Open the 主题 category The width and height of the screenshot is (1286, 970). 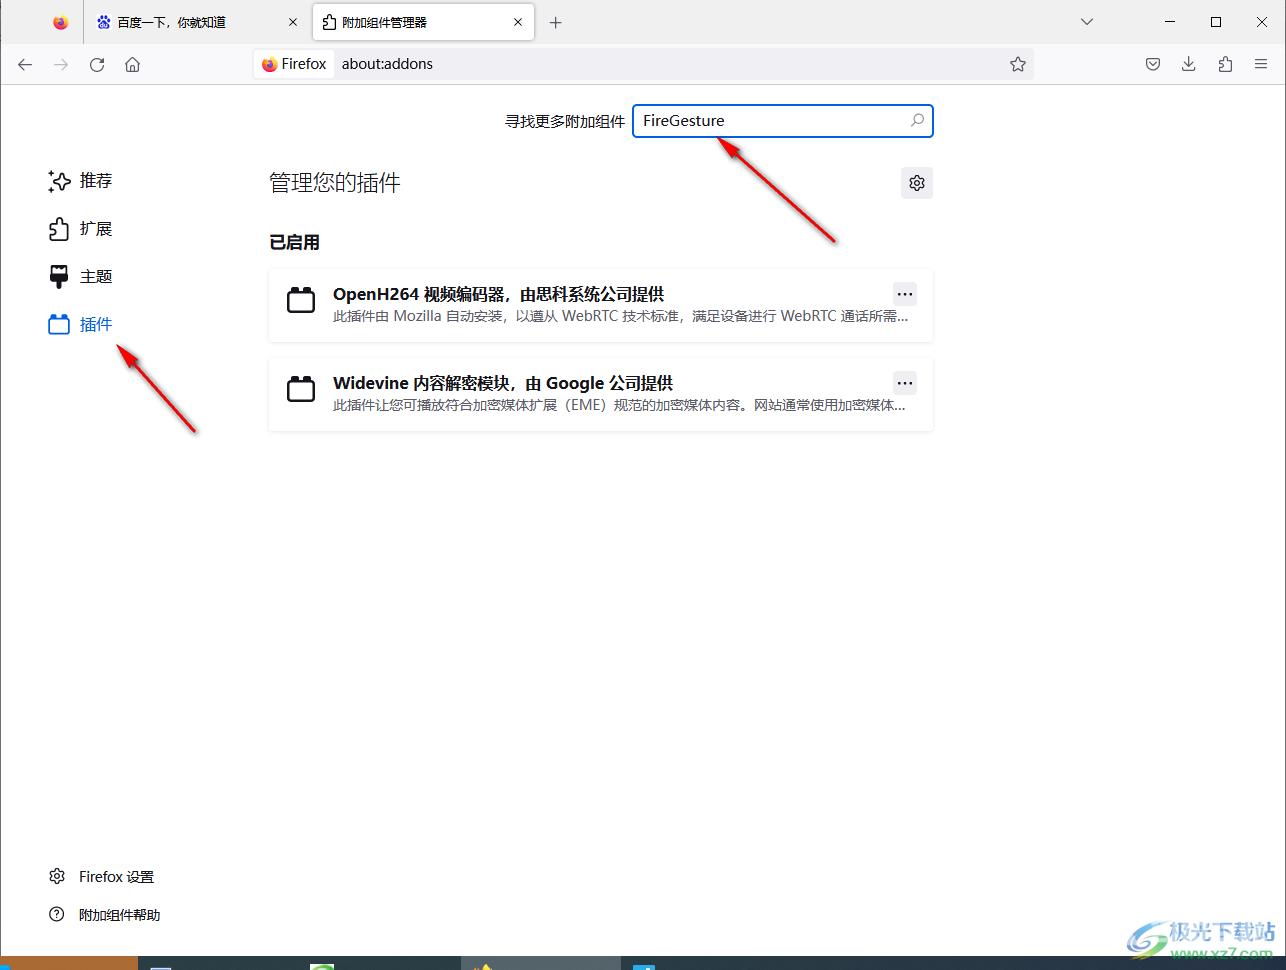click(80, 277)
